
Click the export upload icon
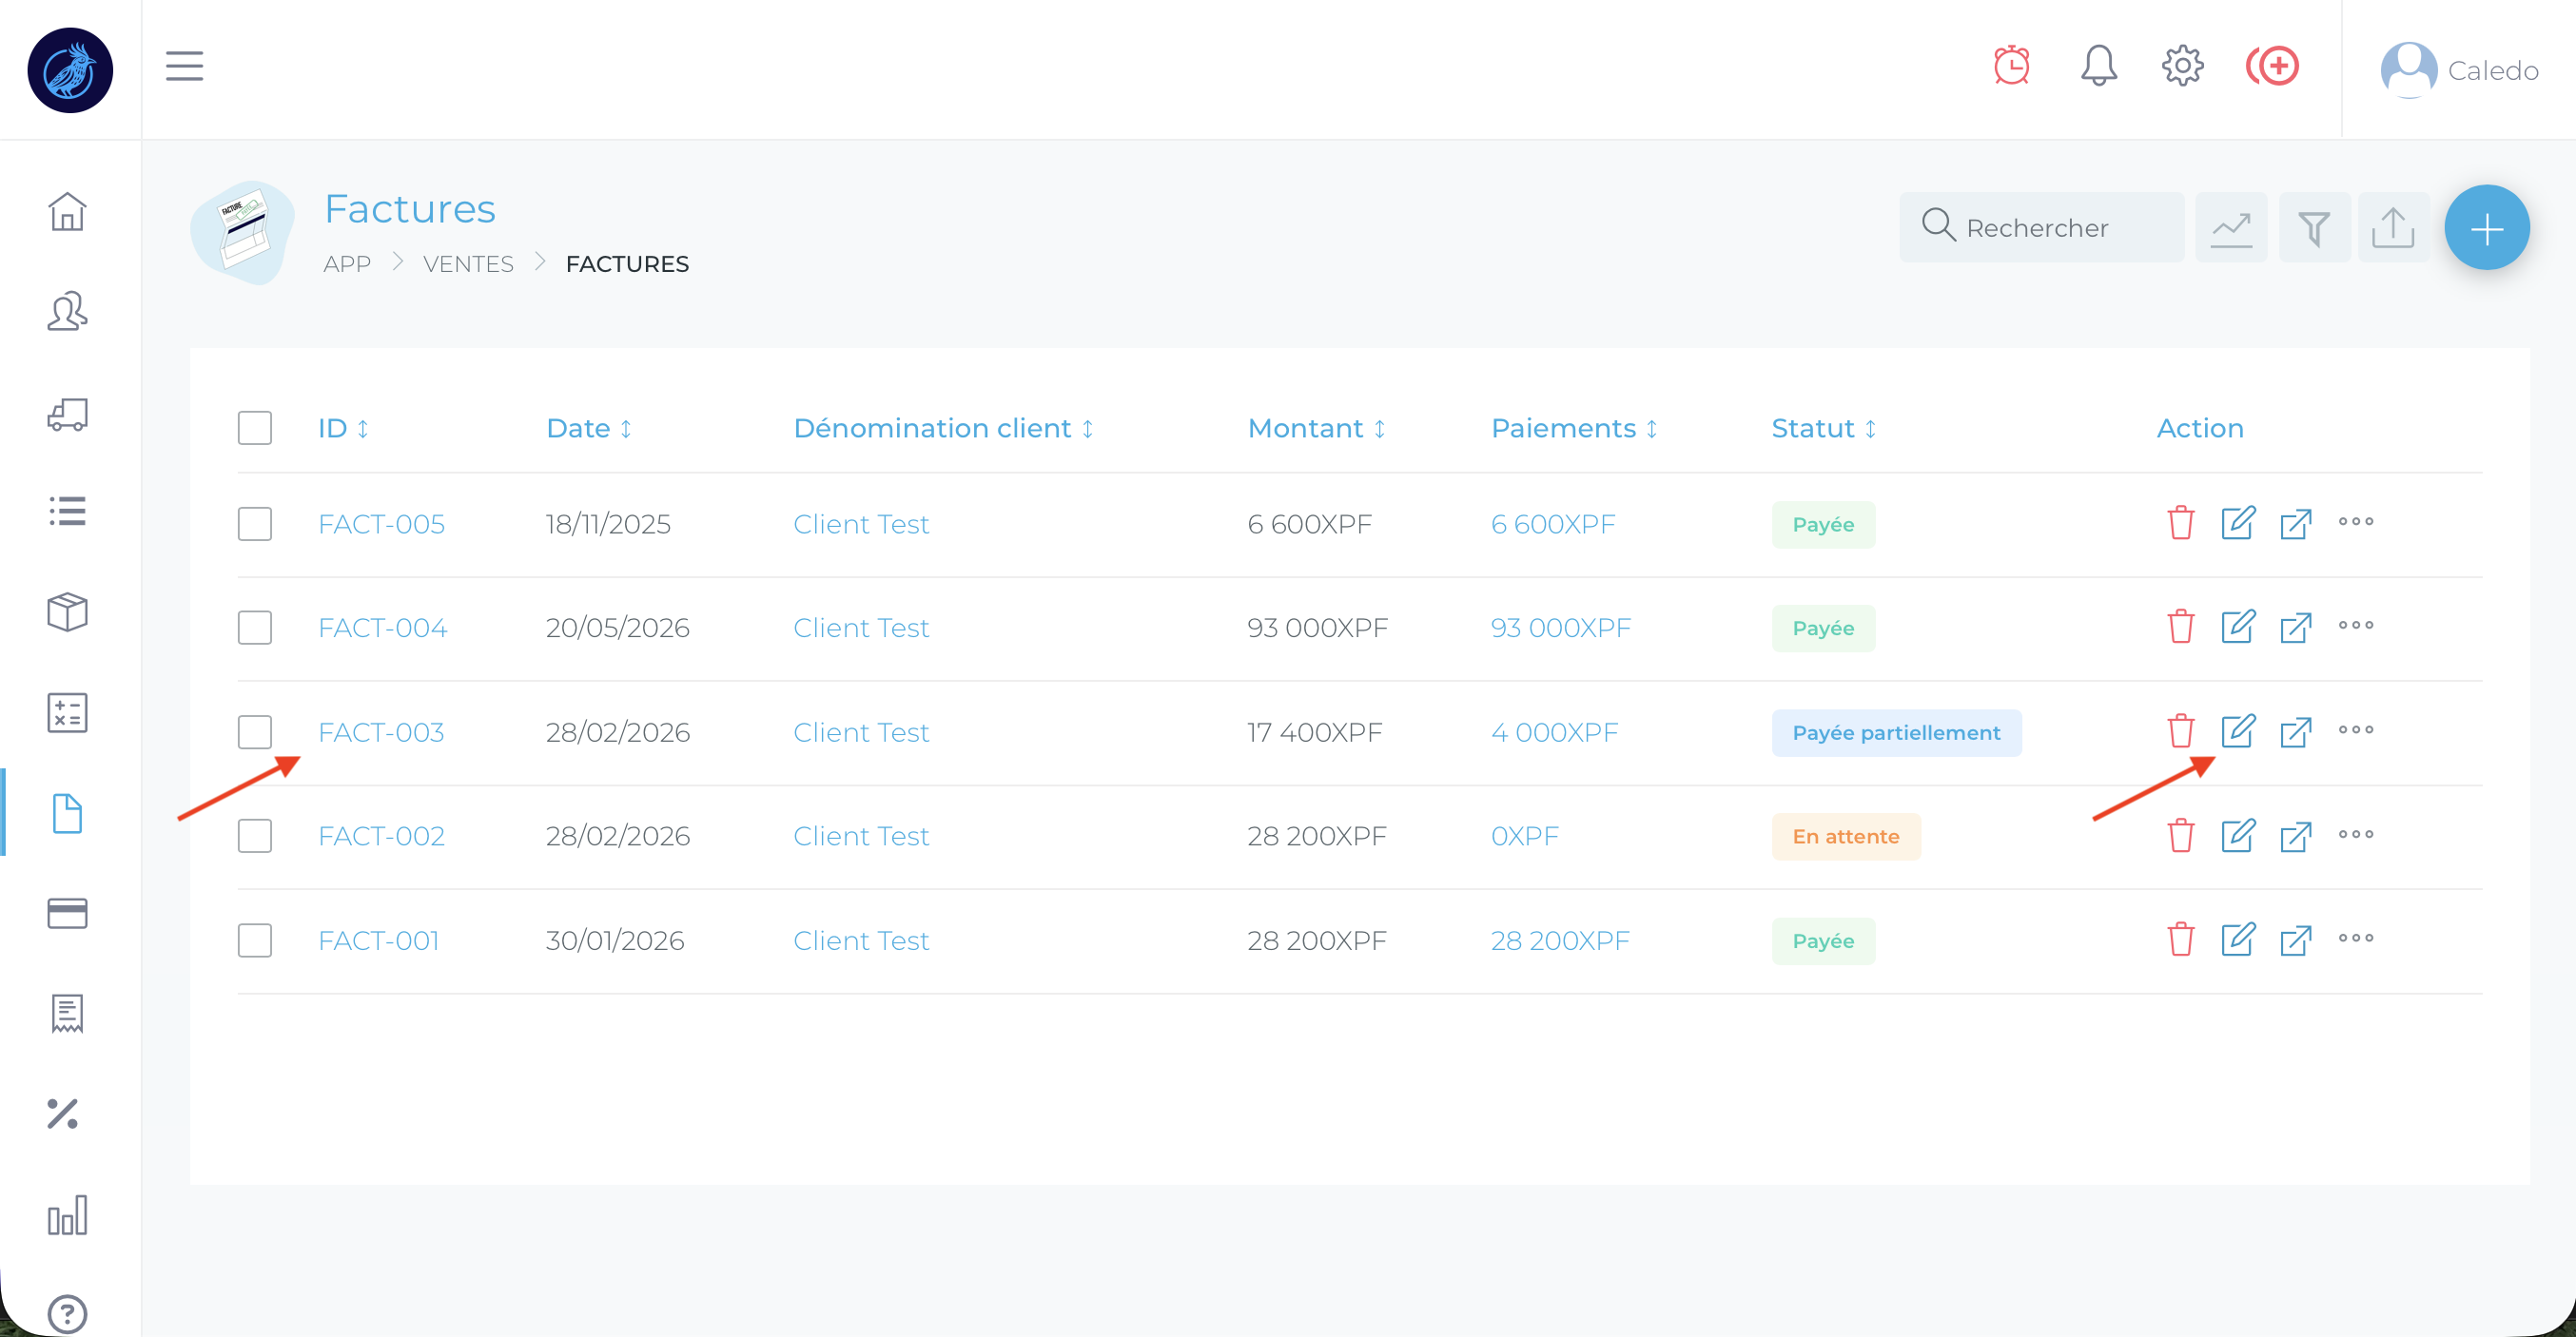pyautogui.click(x=2393, y=228)
